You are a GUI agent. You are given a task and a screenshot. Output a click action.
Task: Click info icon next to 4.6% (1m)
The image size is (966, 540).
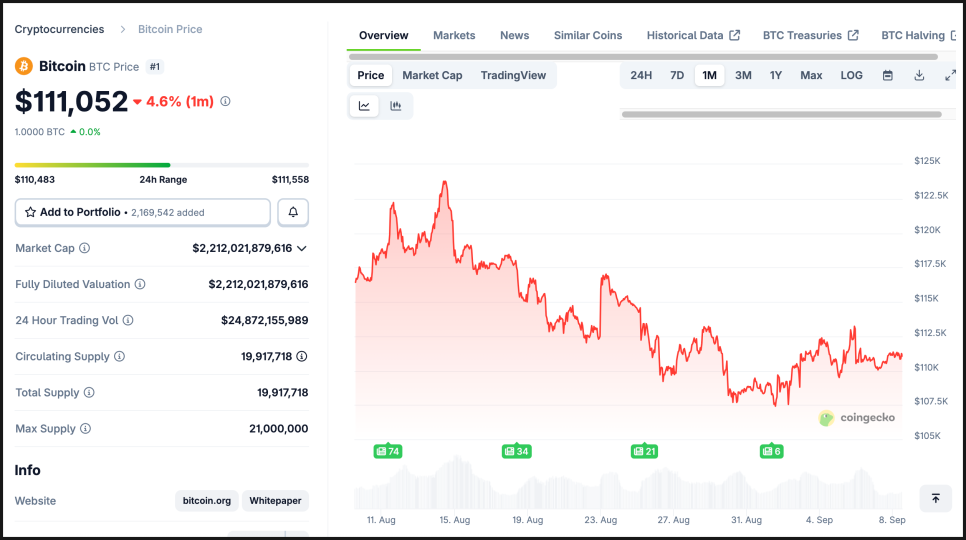pos(225,101)
